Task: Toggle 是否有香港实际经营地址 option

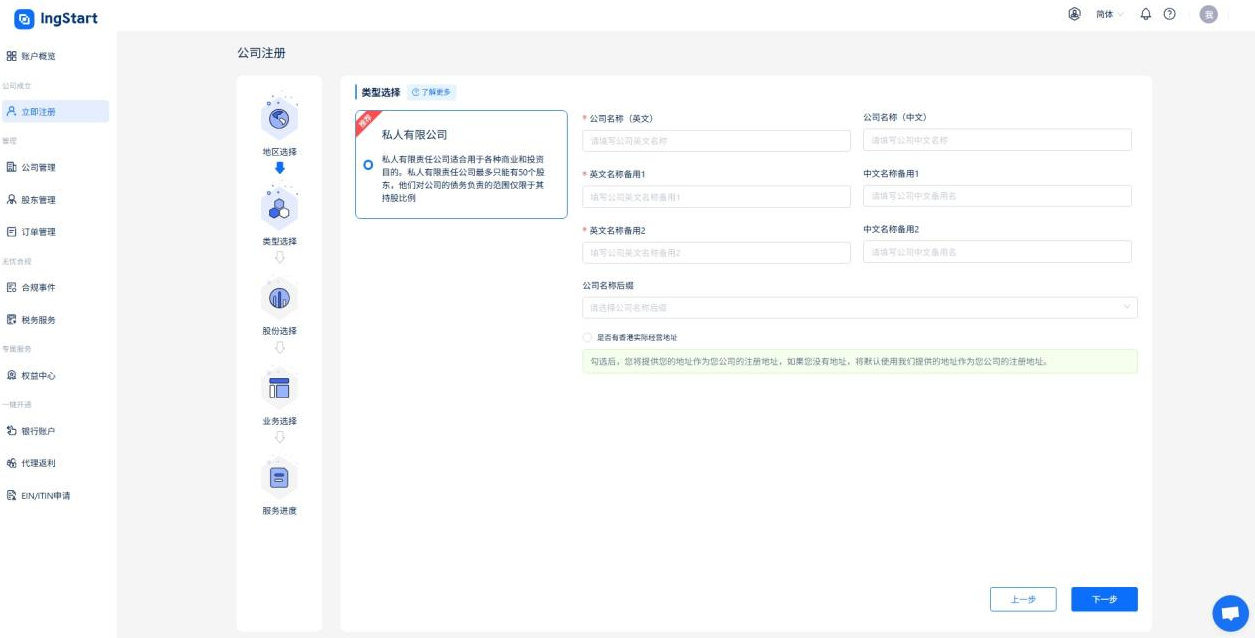Action: (588, 337)
